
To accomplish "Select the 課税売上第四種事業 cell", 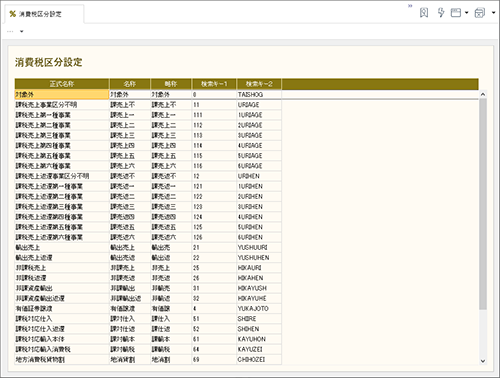I will 62,146.
